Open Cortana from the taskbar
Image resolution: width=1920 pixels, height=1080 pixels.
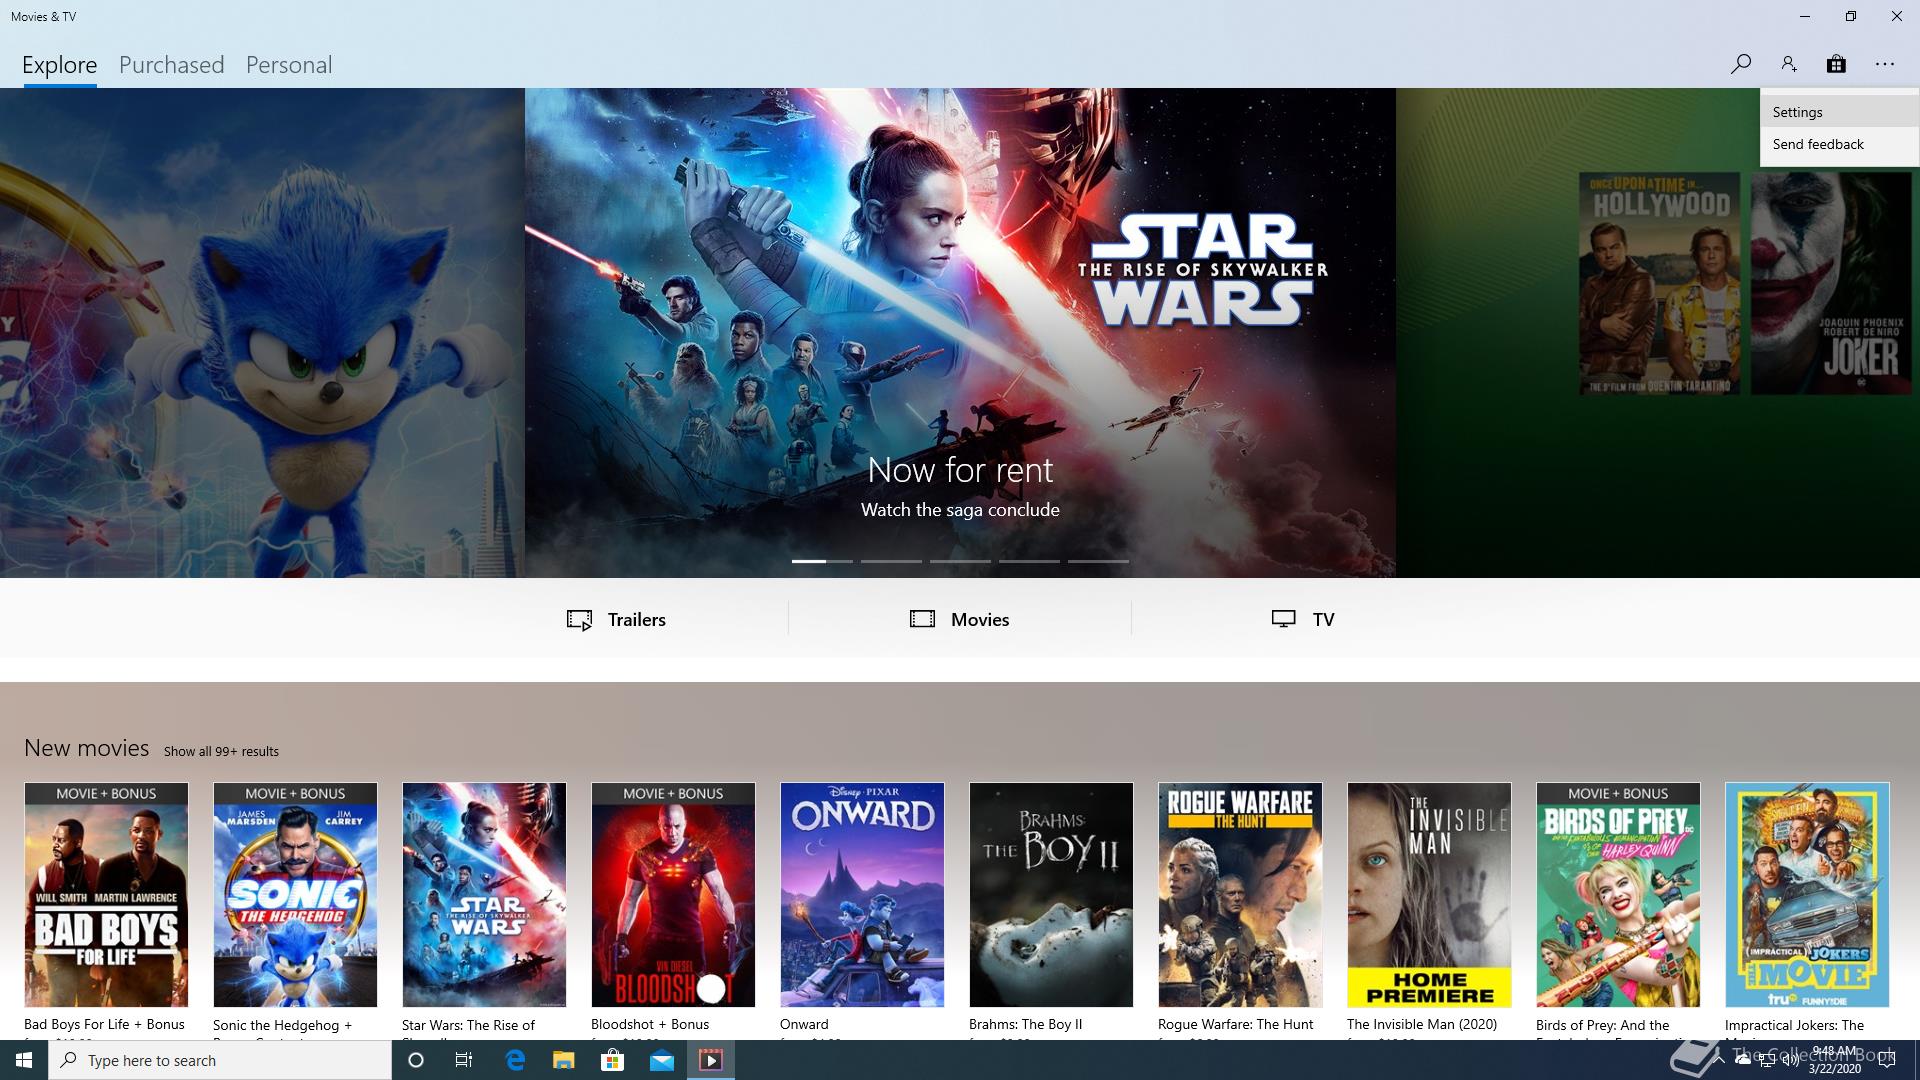click(x=416, y=1060)
